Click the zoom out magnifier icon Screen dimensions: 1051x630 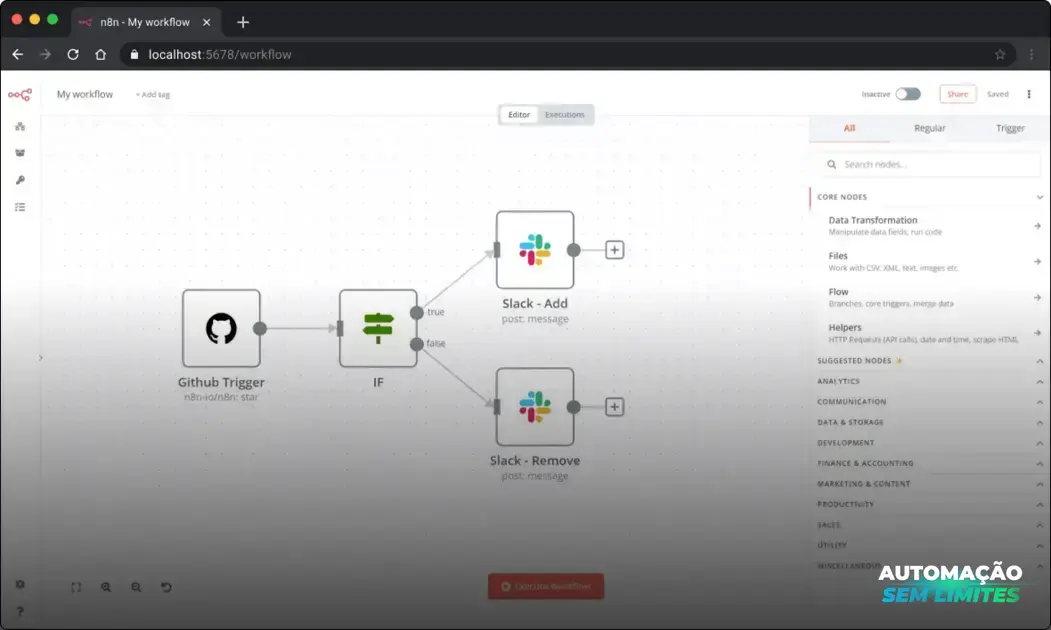tap(136, 587)
